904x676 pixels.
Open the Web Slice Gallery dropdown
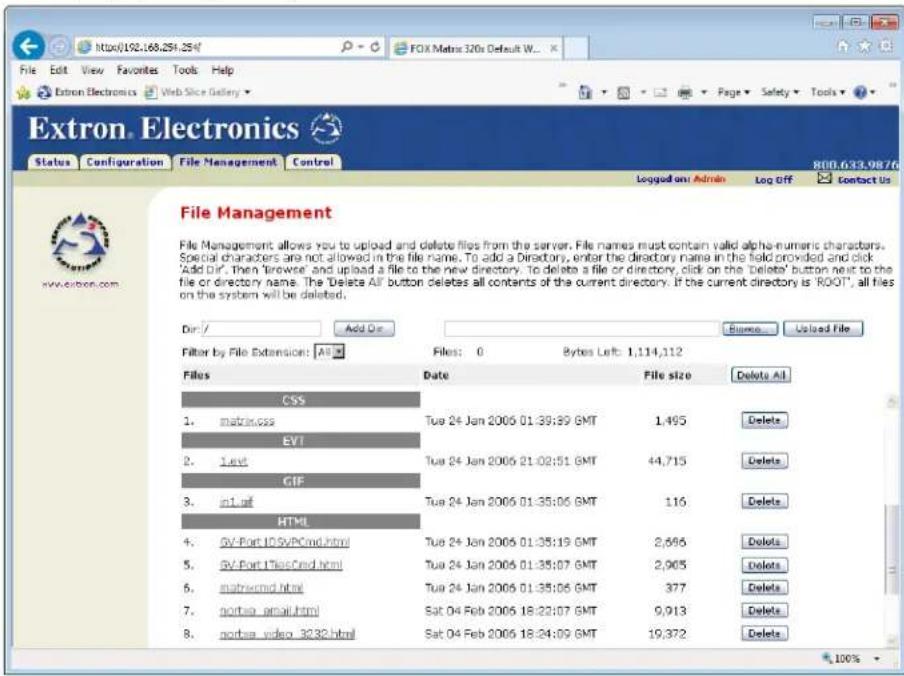point(247,92)
